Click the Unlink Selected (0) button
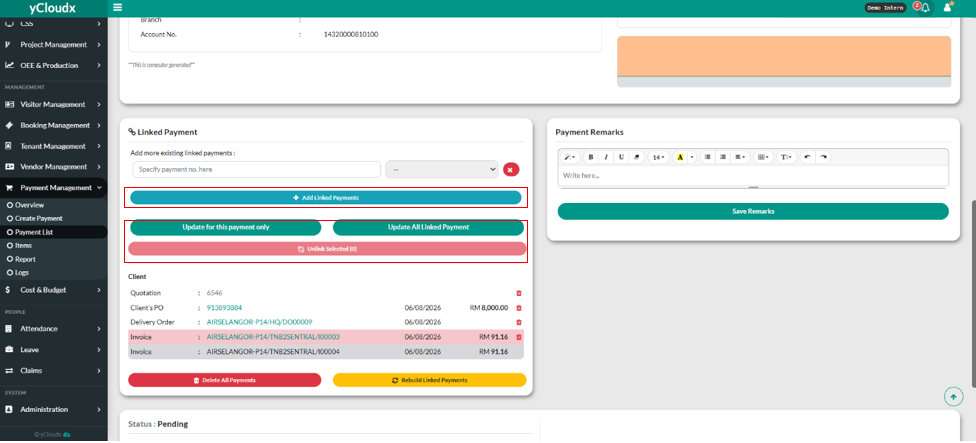 (x=327, y=249)
